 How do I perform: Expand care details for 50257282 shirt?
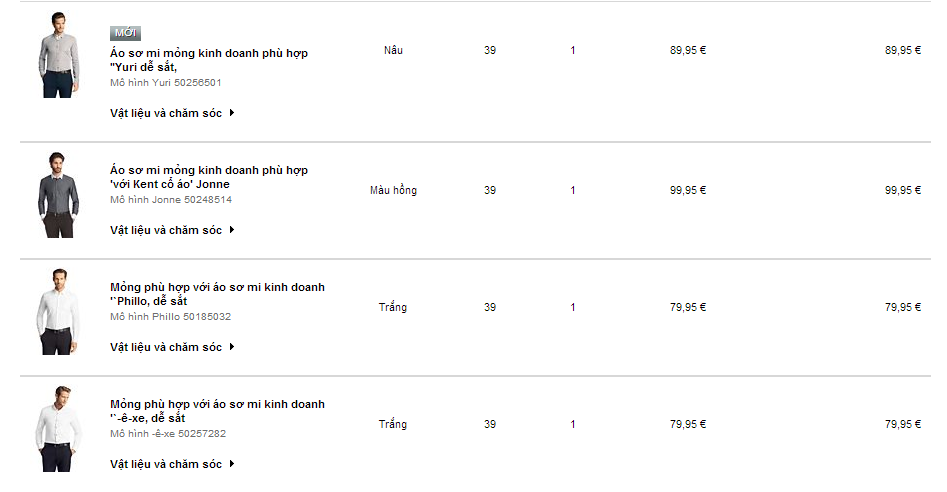tap(172, 464)
